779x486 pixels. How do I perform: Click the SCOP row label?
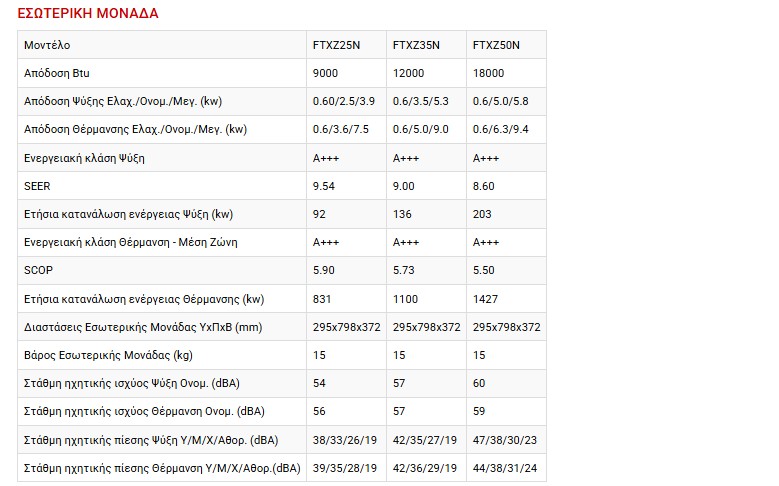36,270
